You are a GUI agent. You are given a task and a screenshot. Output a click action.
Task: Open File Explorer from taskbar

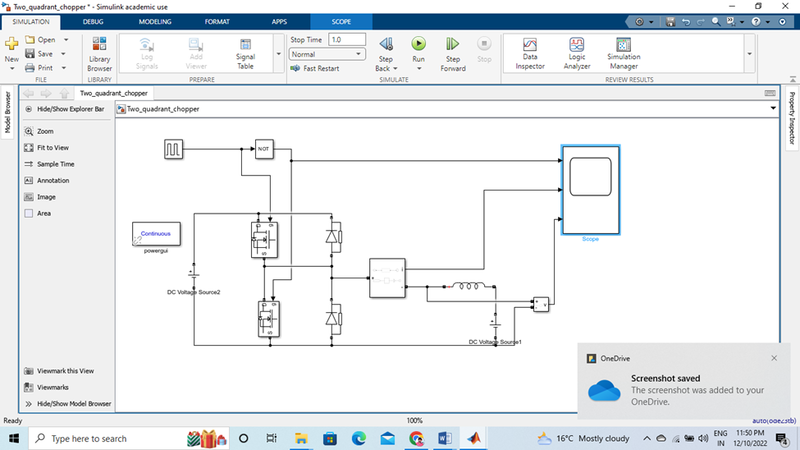301,438
